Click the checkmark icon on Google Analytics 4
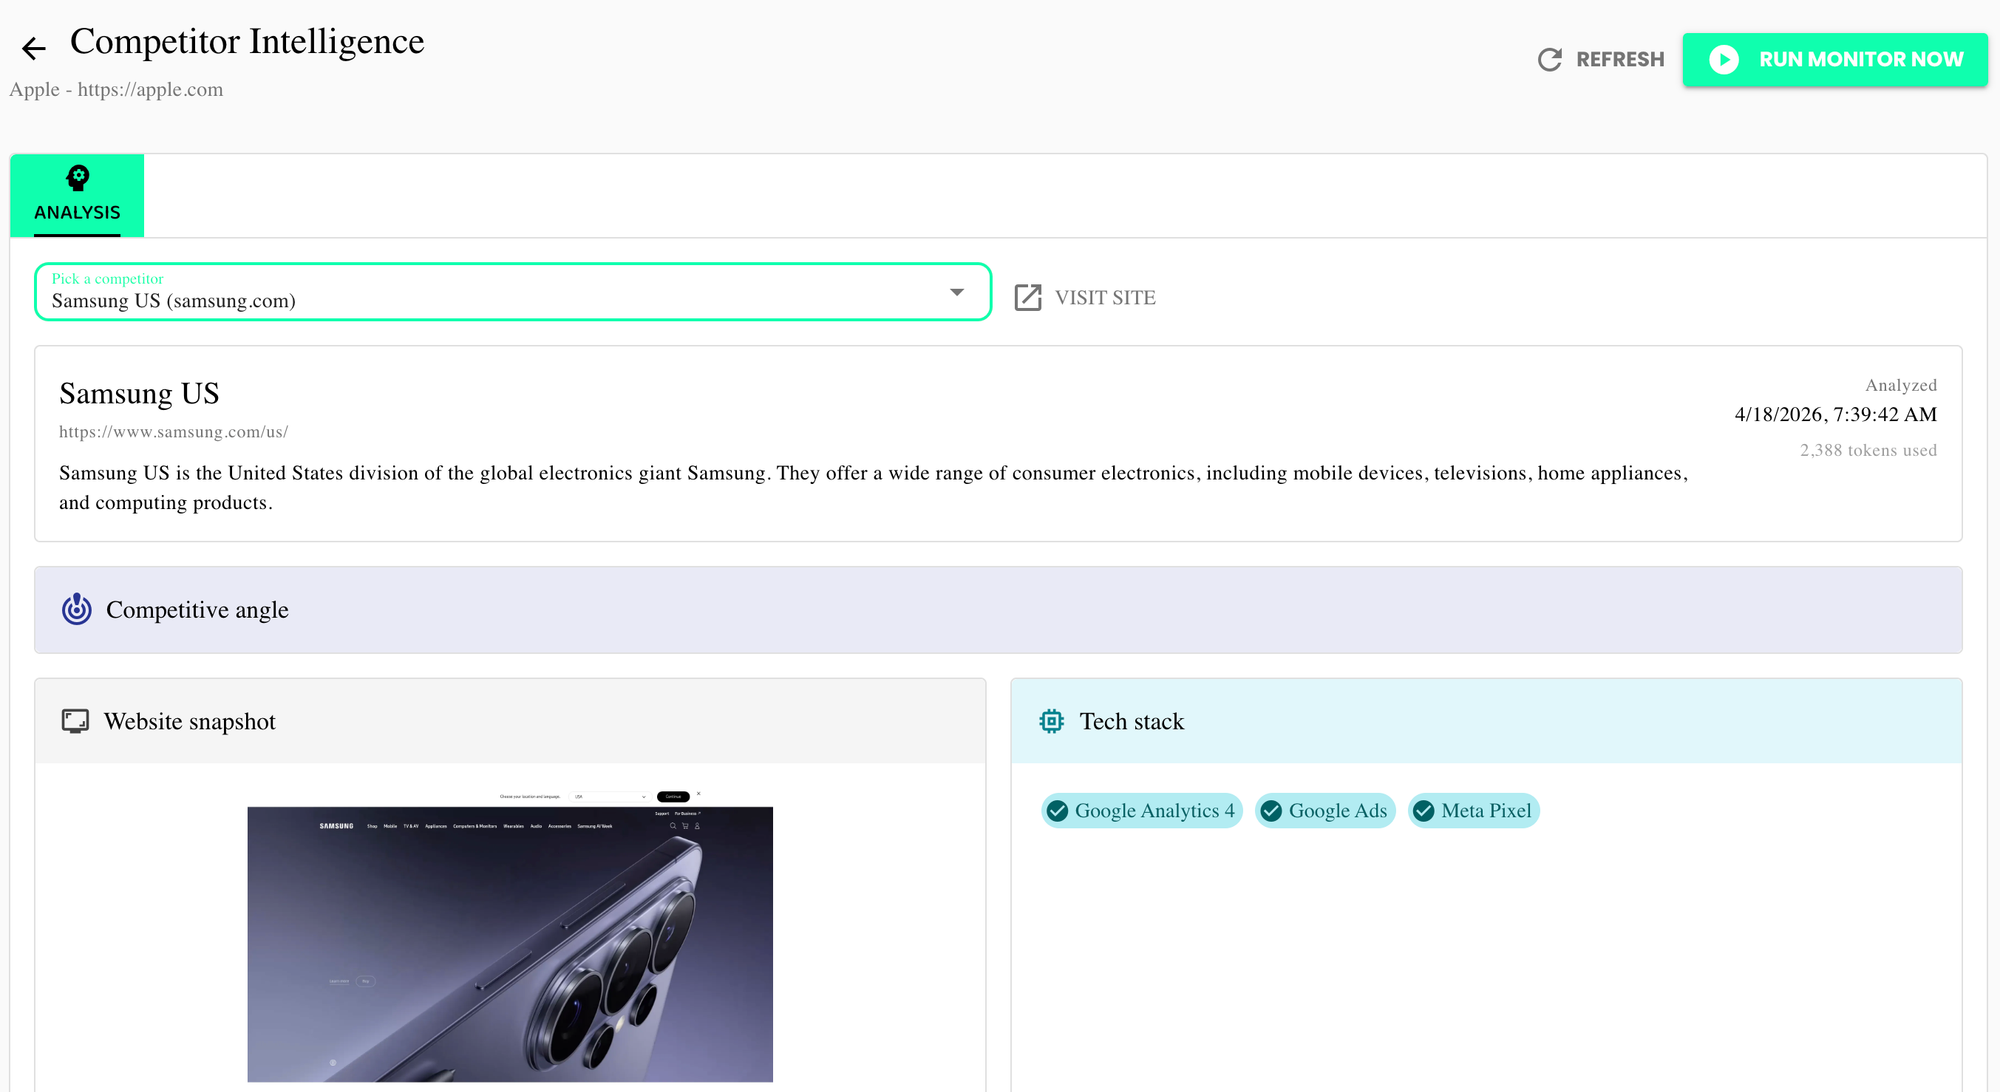 click(x=1057, y=811)
